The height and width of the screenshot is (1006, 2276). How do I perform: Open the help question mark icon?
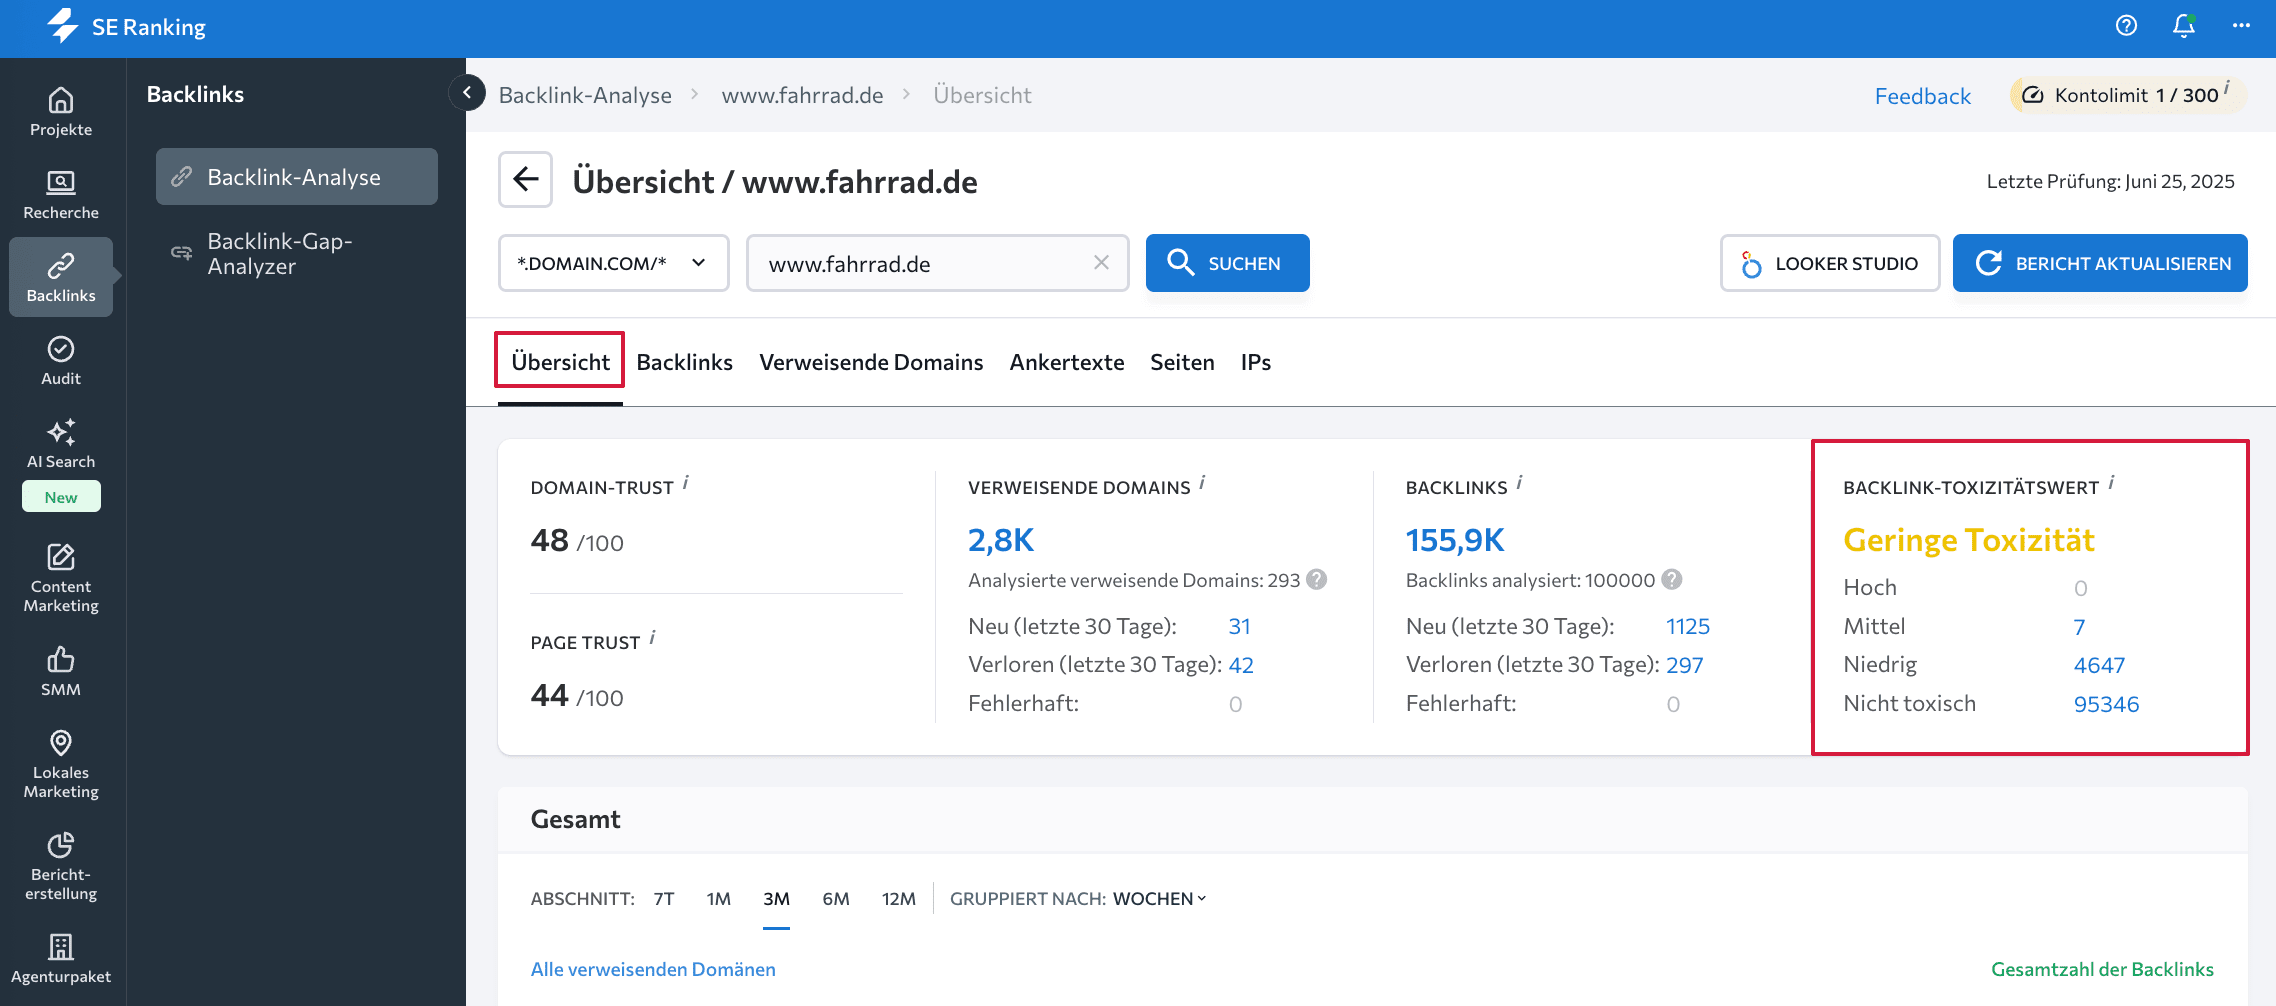click(2126, 26)
